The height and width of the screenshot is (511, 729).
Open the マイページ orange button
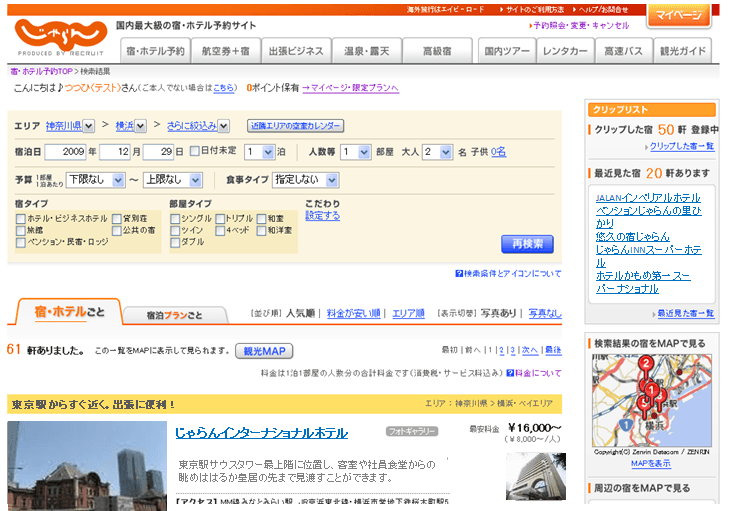pos(678,16)
